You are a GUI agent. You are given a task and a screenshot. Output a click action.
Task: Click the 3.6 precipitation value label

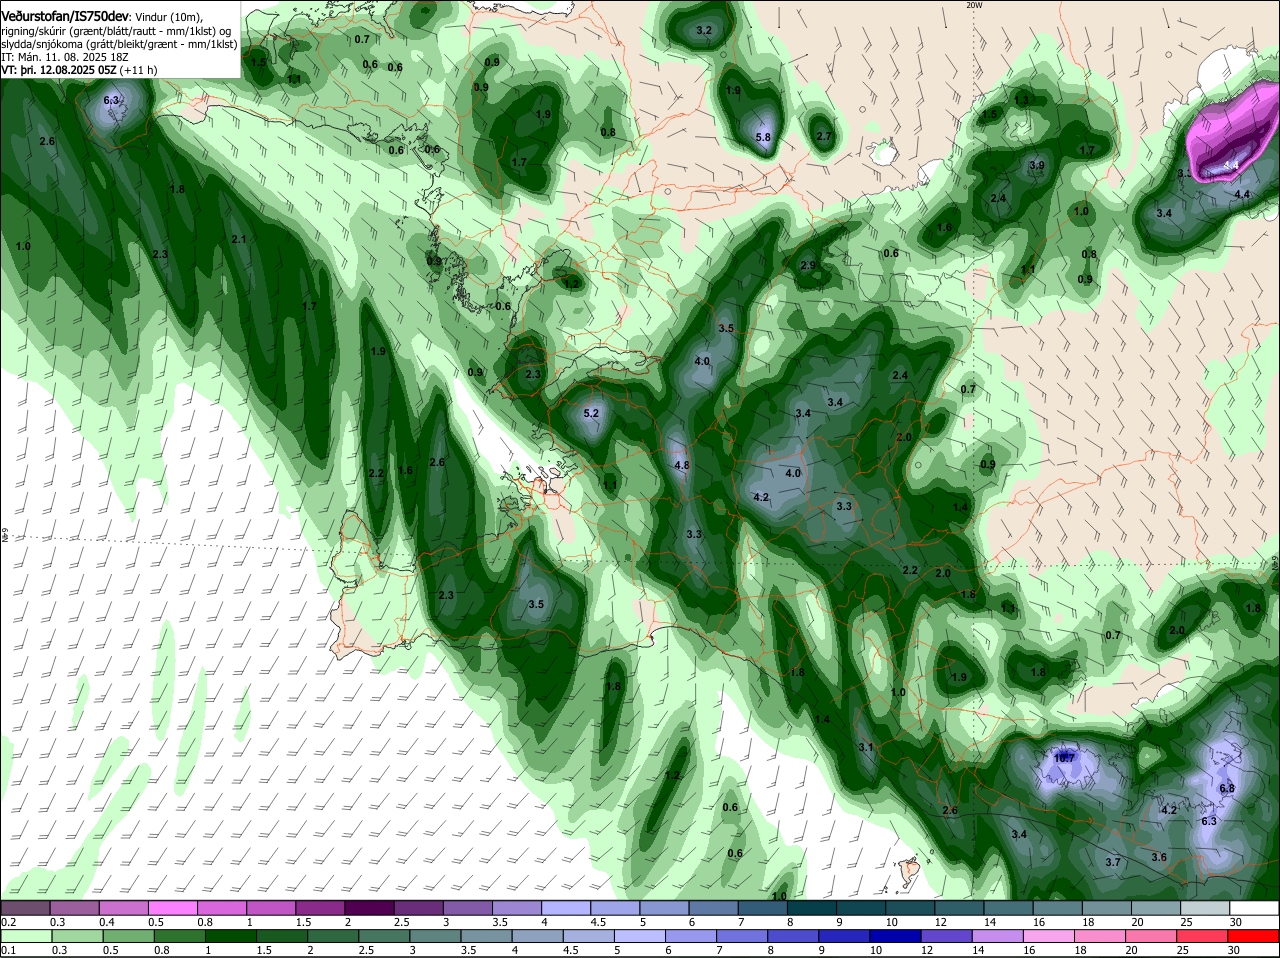point(1159,857)
